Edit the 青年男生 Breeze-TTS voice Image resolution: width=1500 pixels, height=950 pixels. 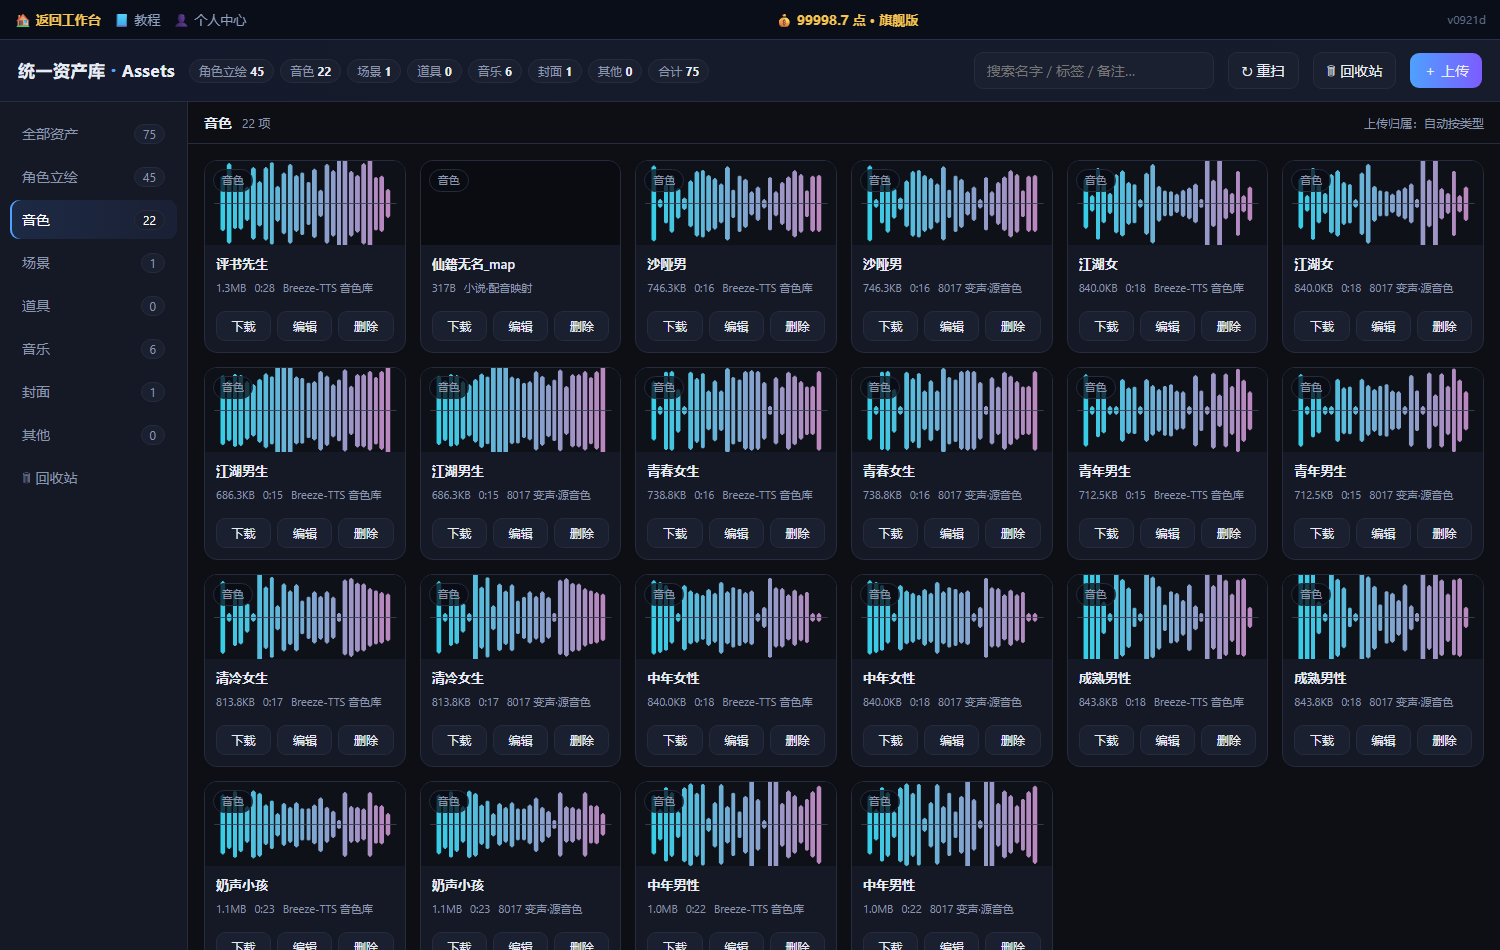coord(1168,534)
